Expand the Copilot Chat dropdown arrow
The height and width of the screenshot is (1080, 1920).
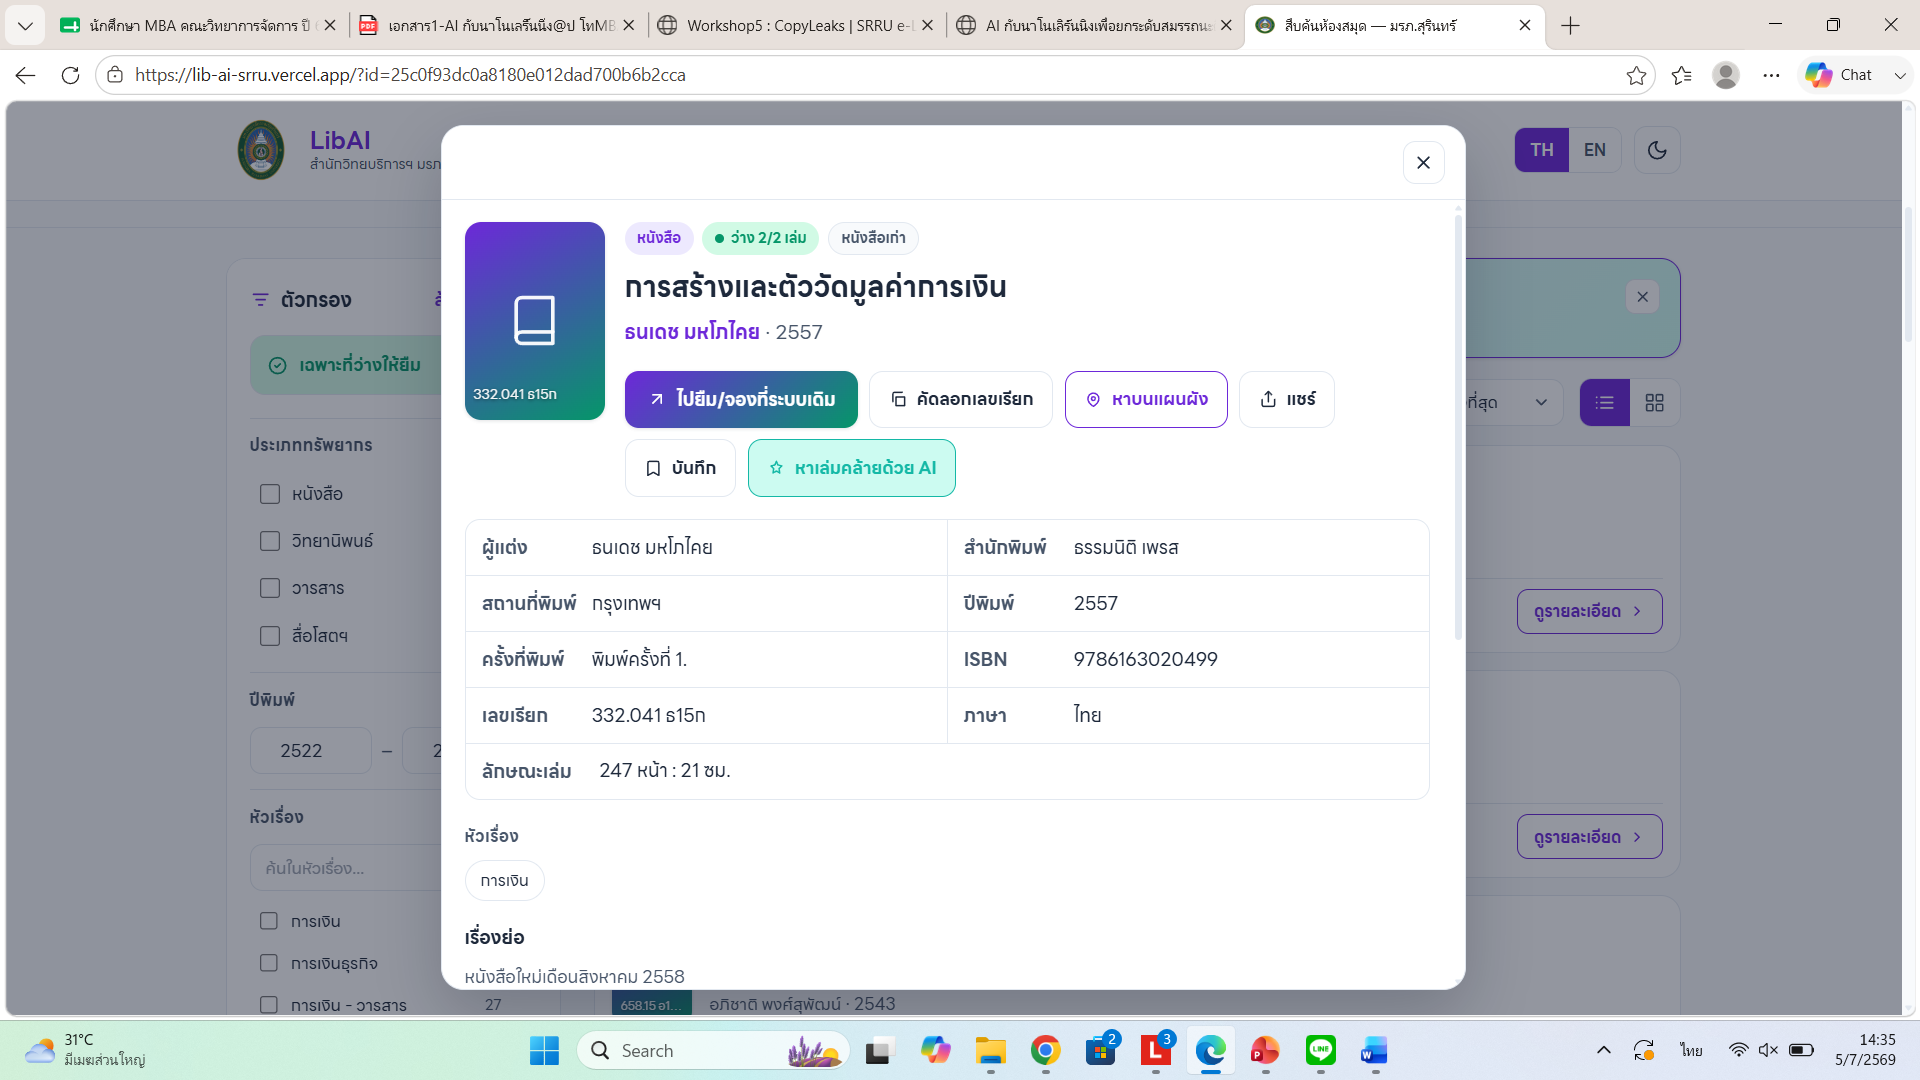point(1900,75)
